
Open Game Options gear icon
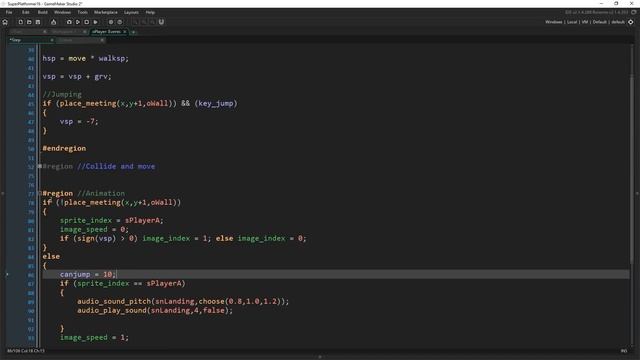111,22
